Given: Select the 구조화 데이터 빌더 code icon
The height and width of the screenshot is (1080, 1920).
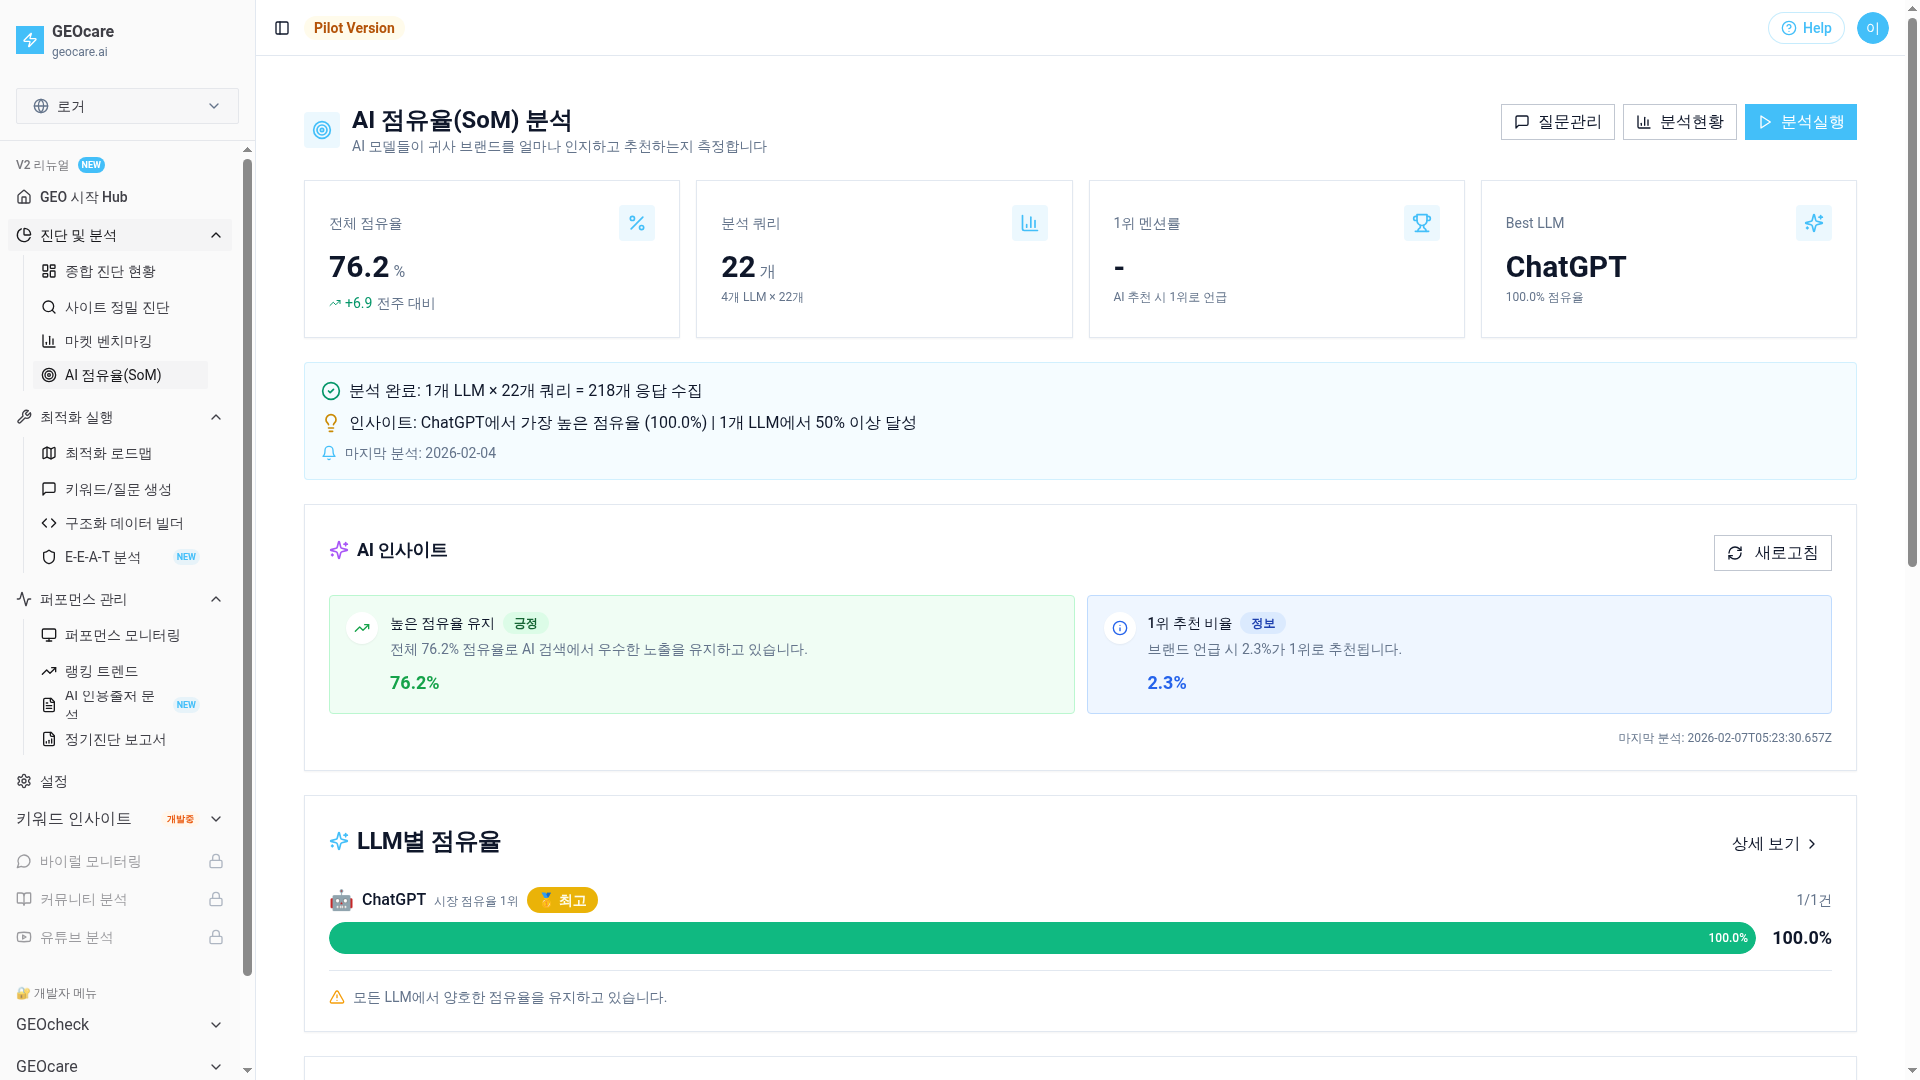Looking at the screenshot, I should [48, 523].
